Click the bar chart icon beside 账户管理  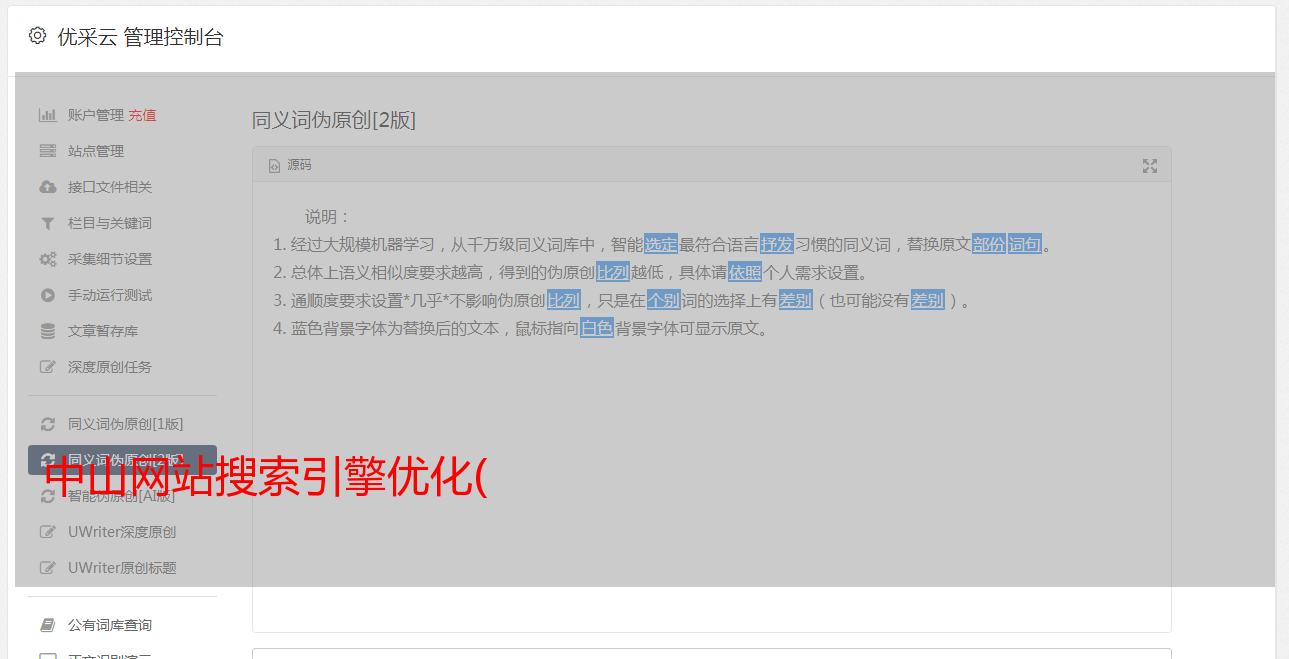click(x=47, y=115)
